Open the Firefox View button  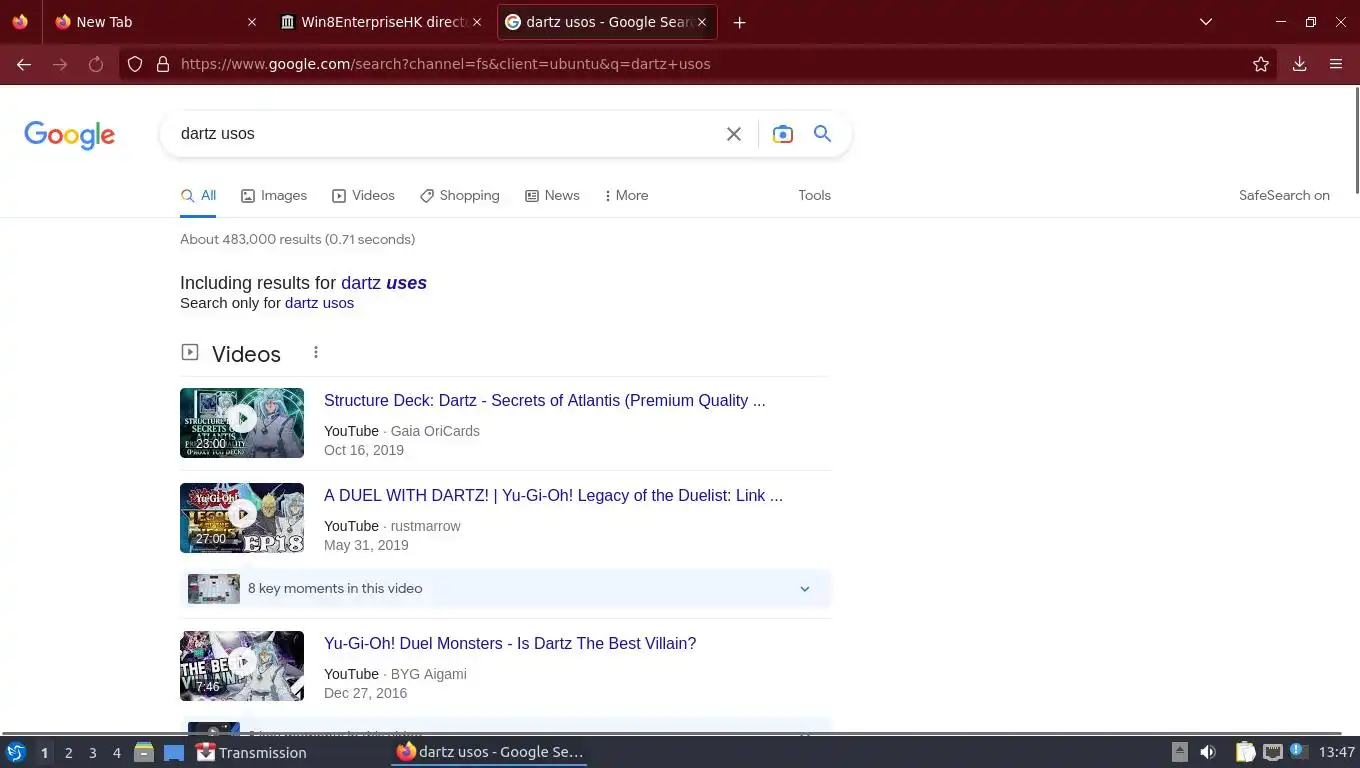click(x=20, y=22)
